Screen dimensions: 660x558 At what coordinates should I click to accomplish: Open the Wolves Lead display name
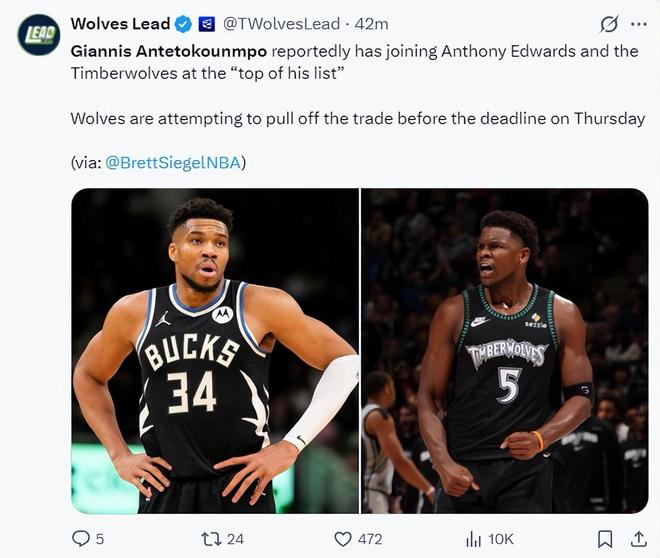(x=119, y=24)
